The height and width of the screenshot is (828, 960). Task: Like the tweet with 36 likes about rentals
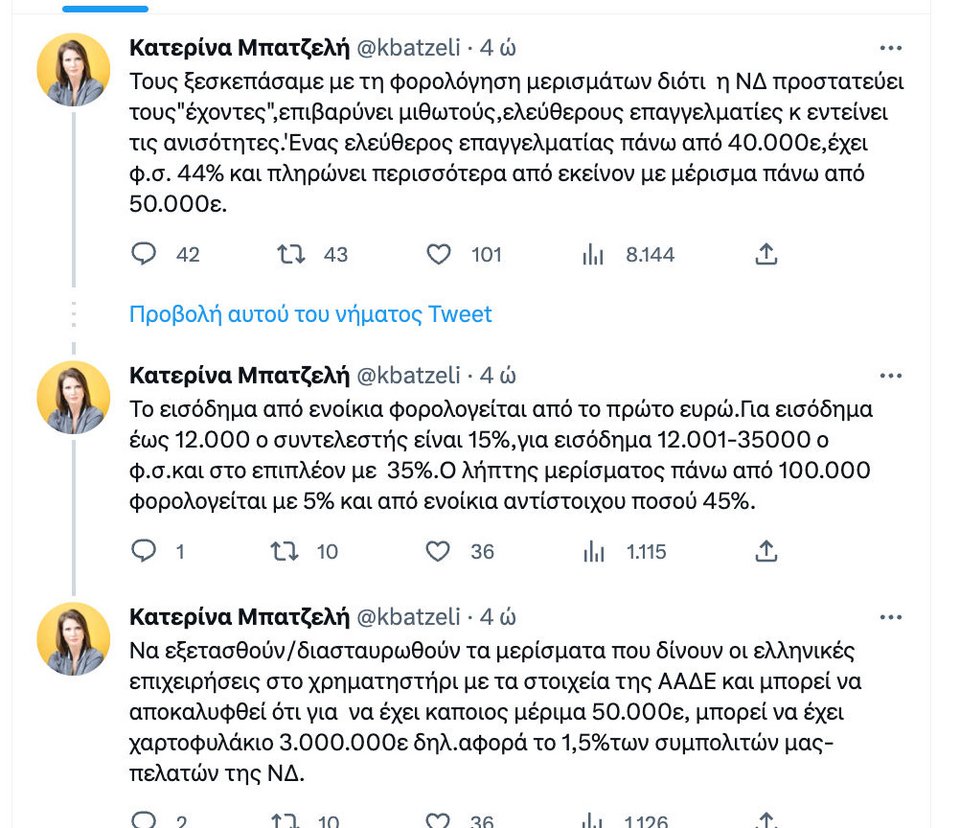coord(439,550)
